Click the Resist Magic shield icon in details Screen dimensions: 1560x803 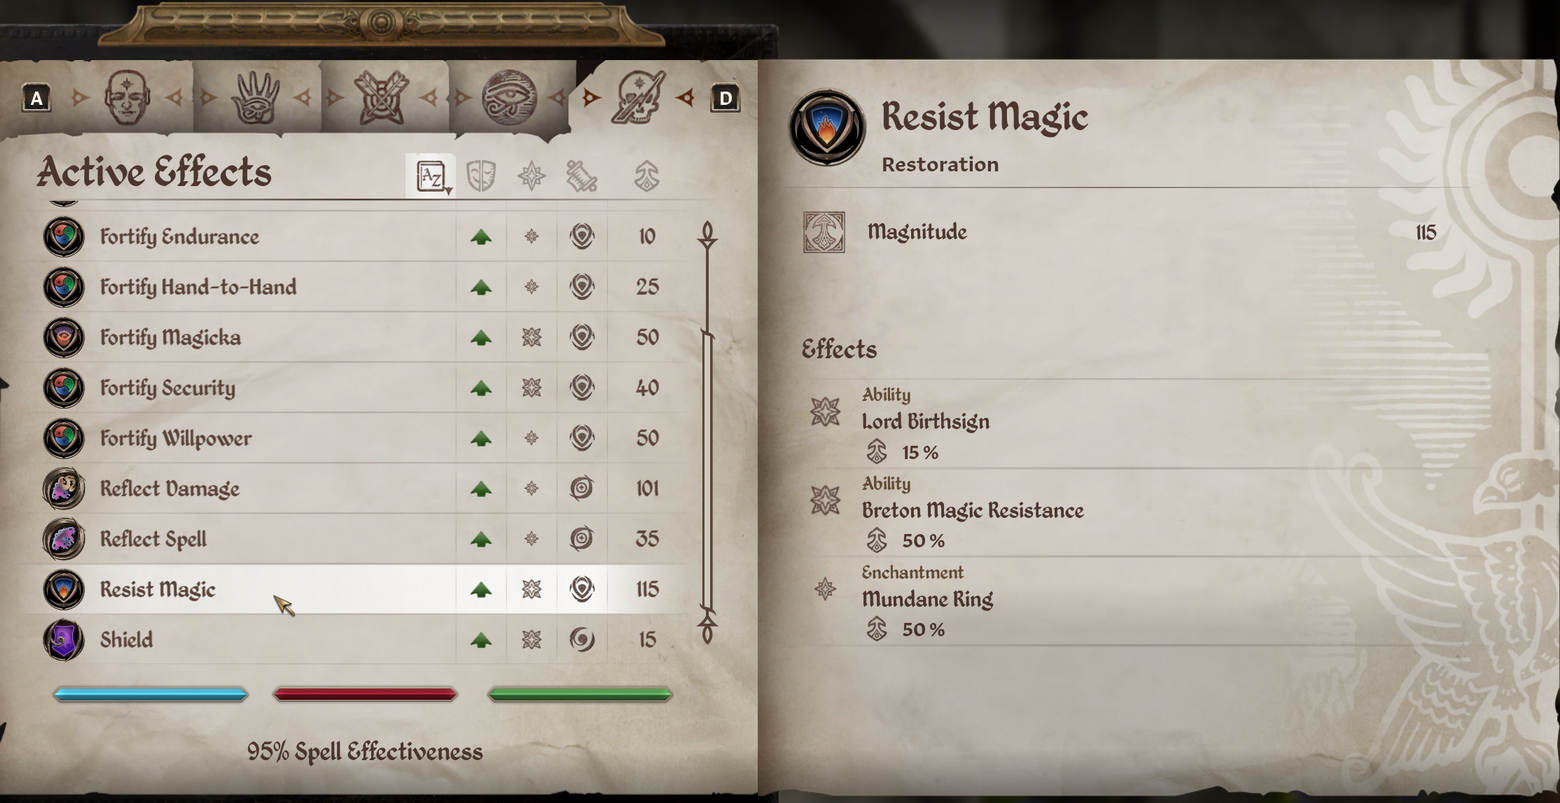[x=827, y=128]
